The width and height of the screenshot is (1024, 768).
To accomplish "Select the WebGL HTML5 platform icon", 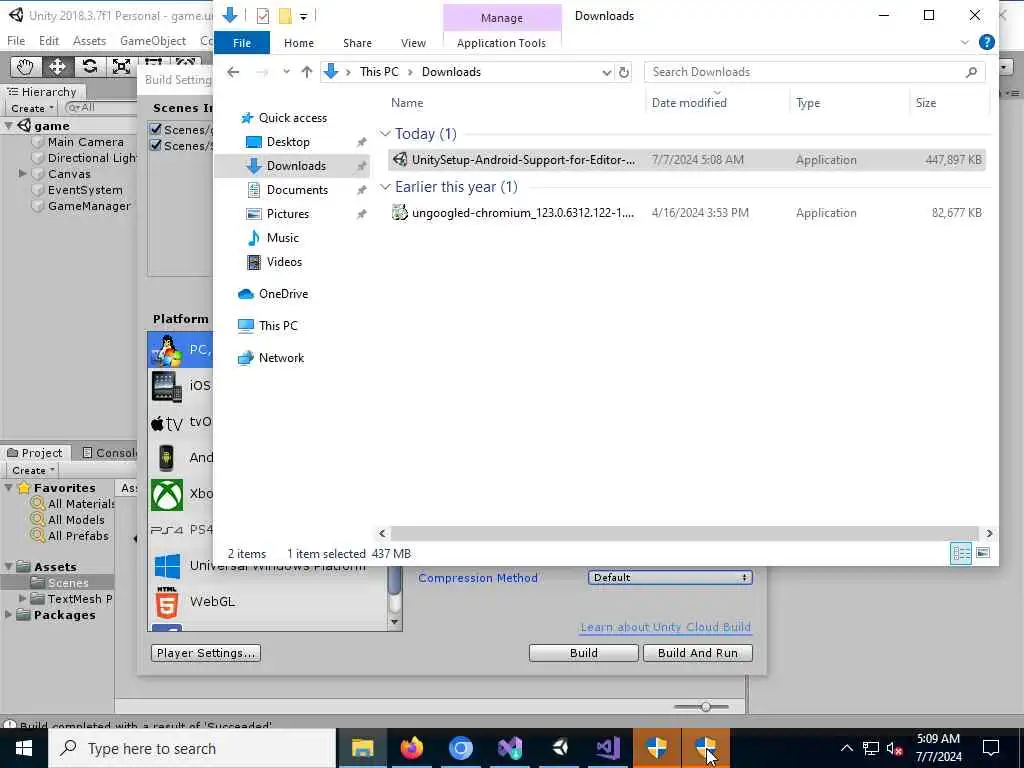I will tap(167, 602).
